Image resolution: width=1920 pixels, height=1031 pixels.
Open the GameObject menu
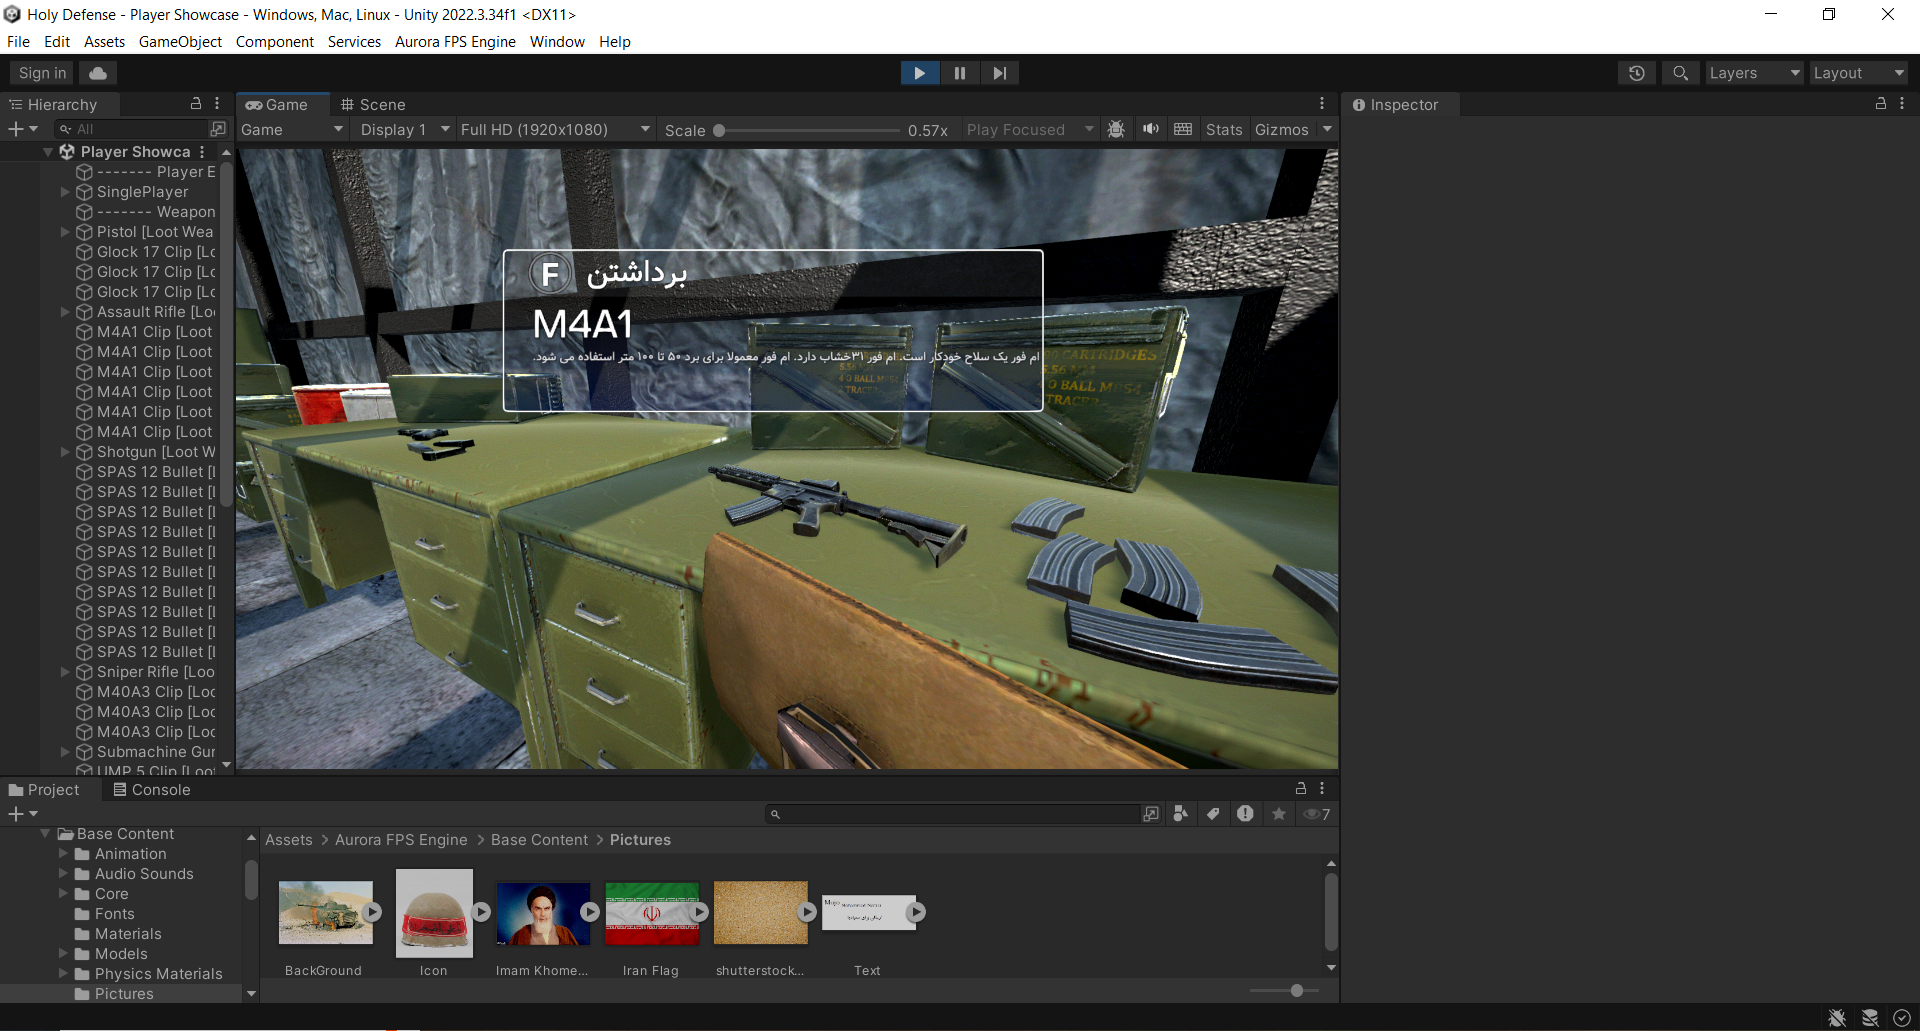(x=180, y=42)
